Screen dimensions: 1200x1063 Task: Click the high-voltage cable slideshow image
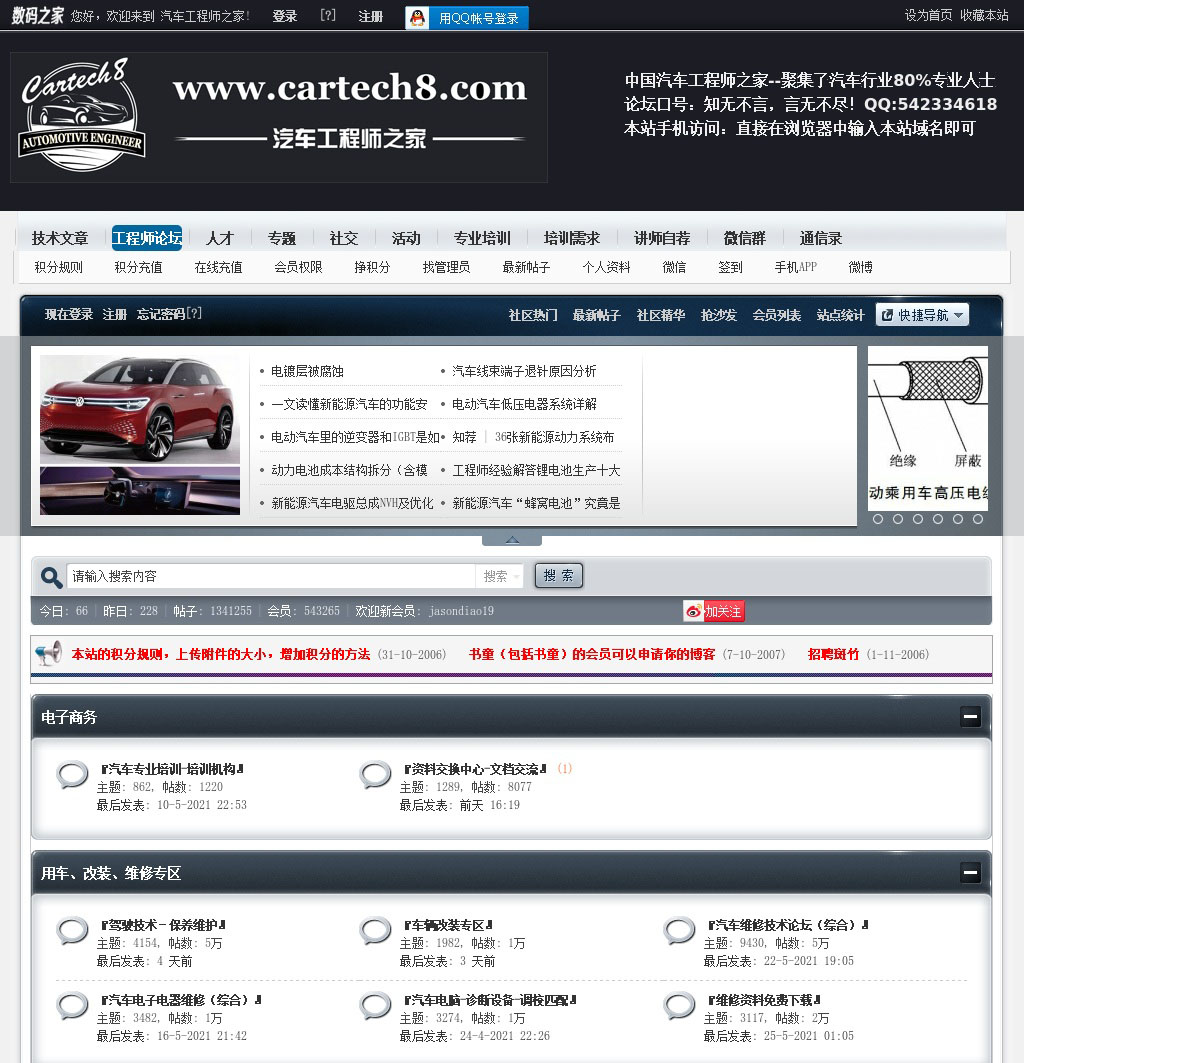pos(928,428)
